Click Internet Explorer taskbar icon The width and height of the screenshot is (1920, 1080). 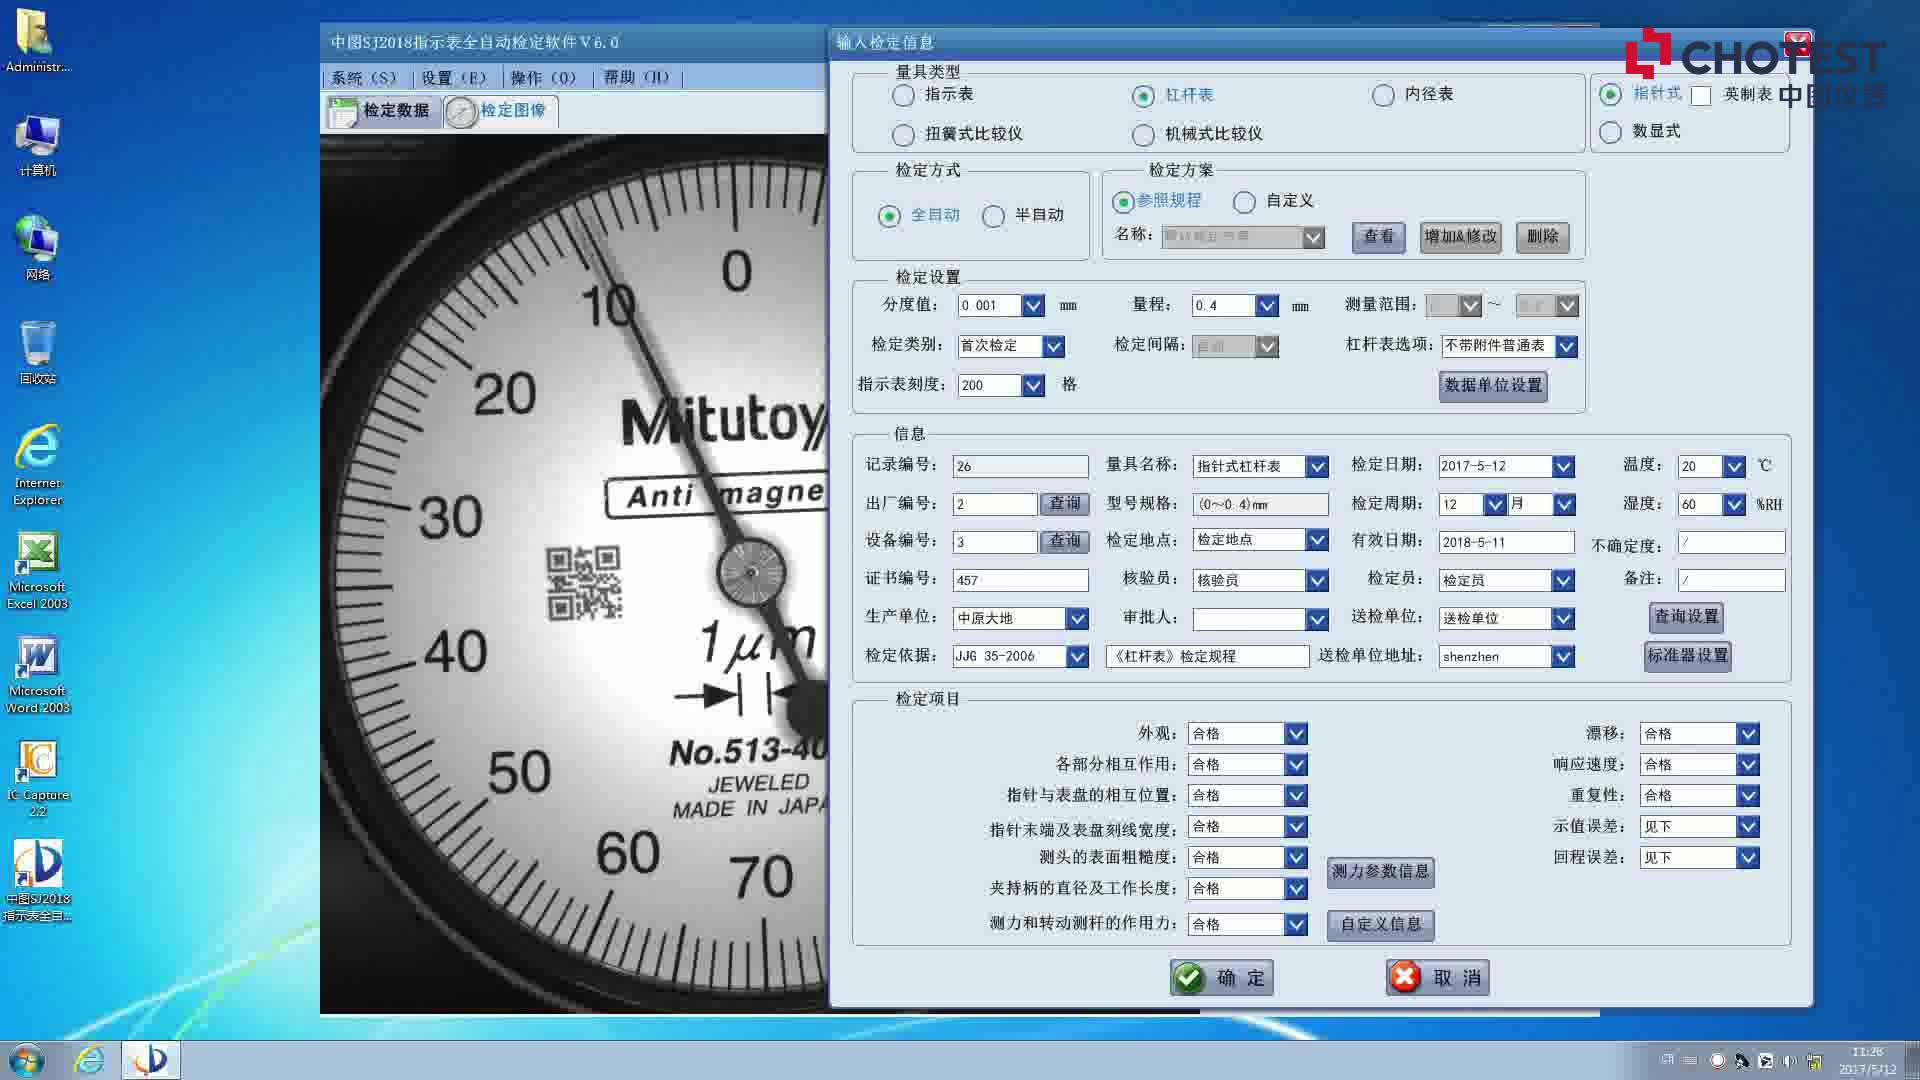pos(90,1060)
